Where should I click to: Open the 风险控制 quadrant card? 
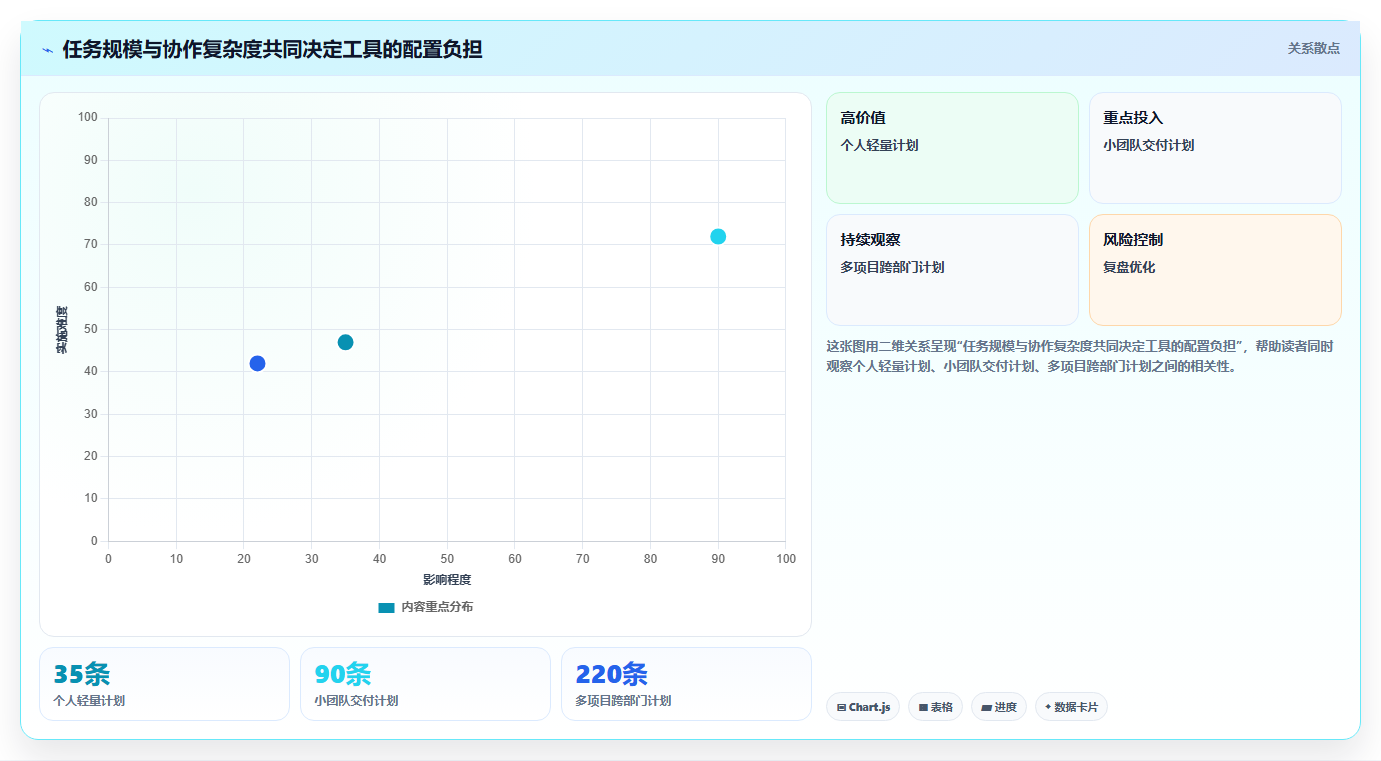coord(1215,270)
